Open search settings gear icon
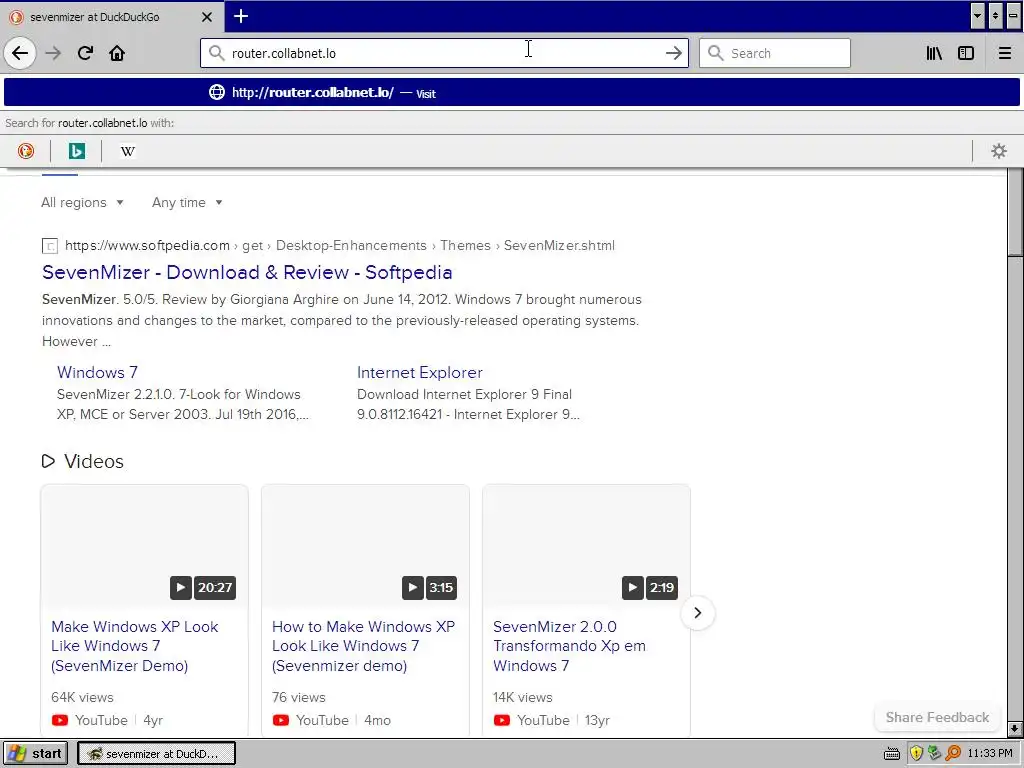 (x=999, y=152)
